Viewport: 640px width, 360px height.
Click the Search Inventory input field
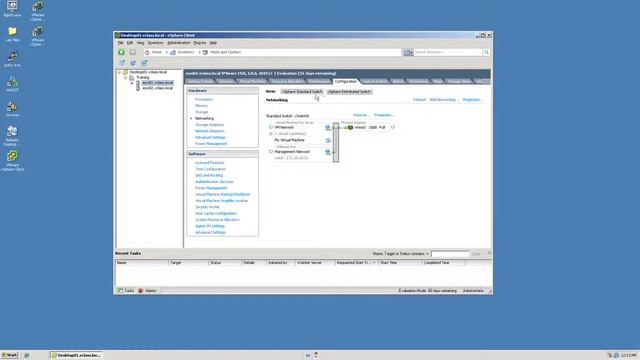448,52
